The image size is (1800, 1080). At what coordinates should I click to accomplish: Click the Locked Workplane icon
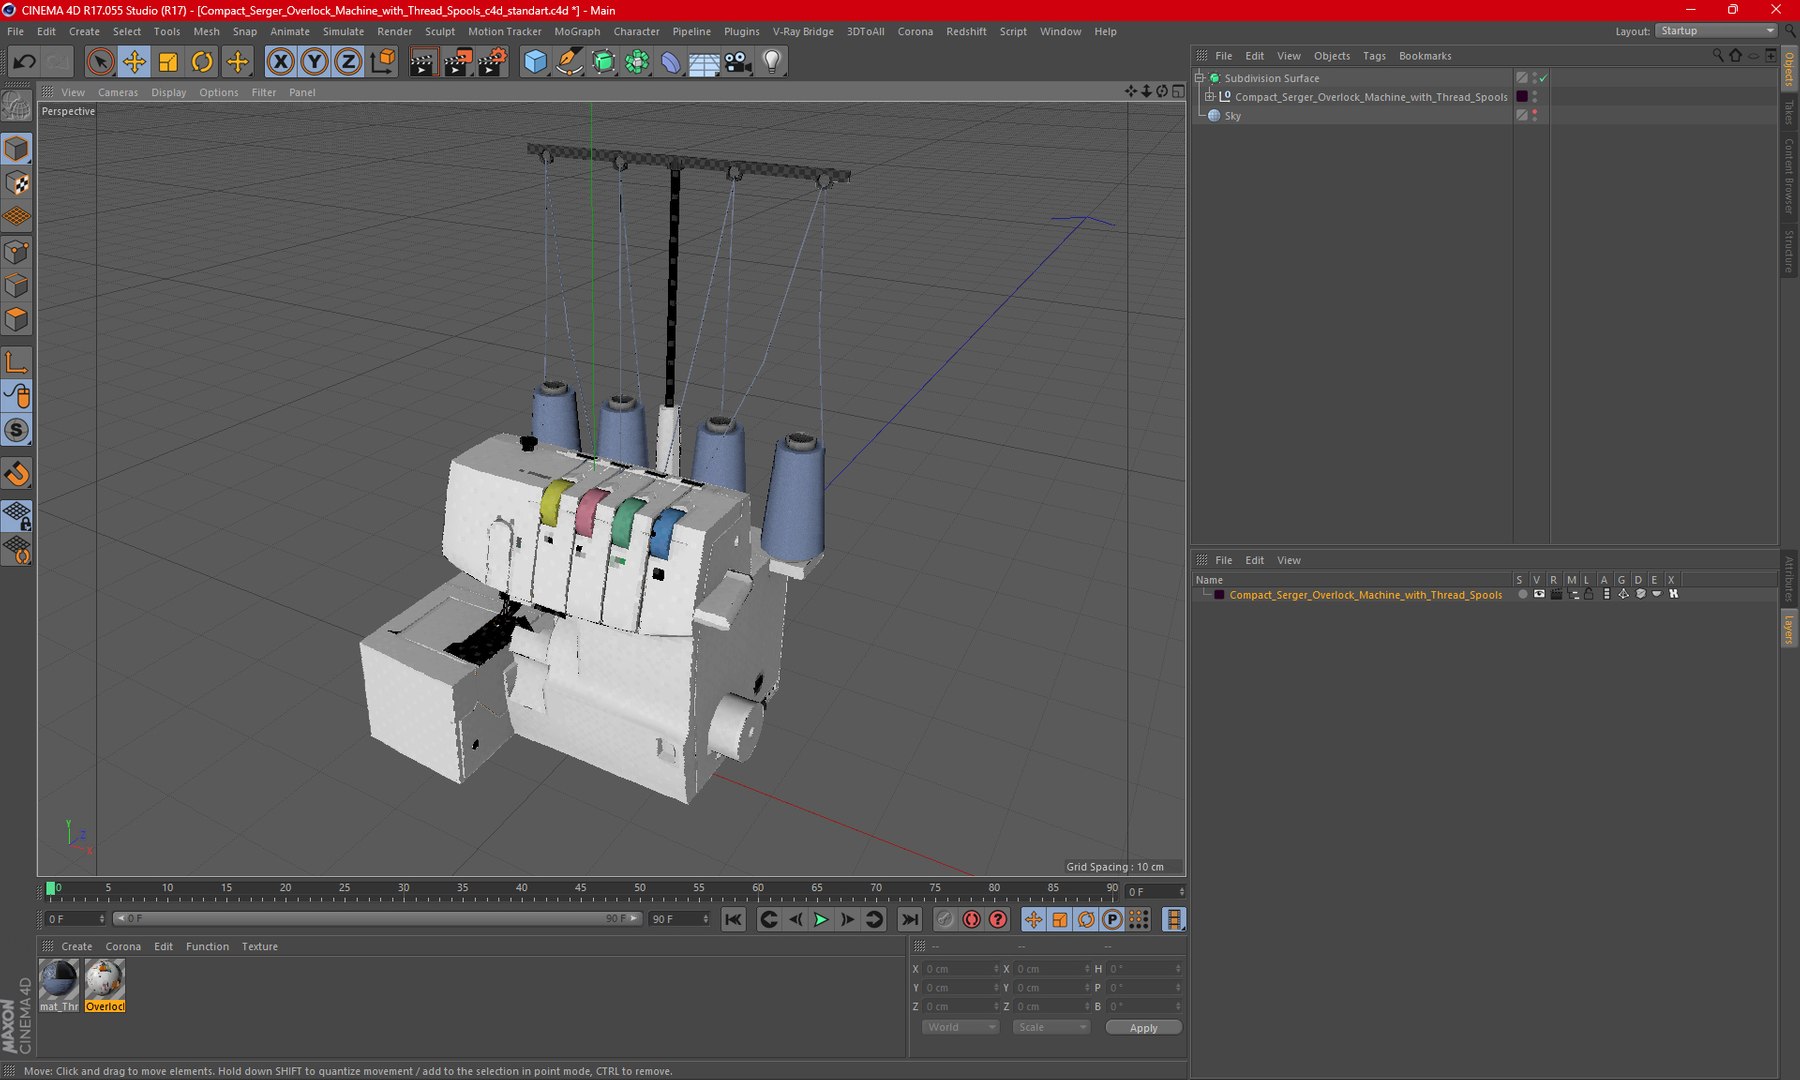[x=17, y=515]
